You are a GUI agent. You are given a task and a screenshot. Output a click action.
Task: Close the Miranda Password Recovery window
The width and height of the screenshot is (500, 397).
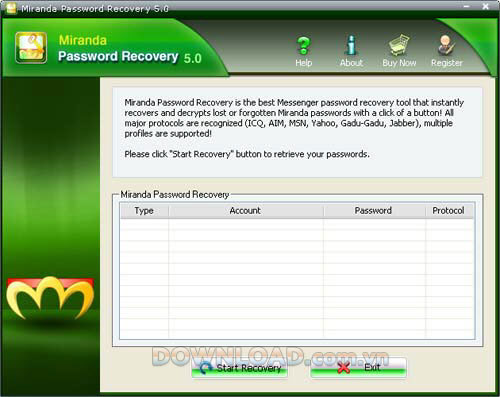[x=486, y=6]
